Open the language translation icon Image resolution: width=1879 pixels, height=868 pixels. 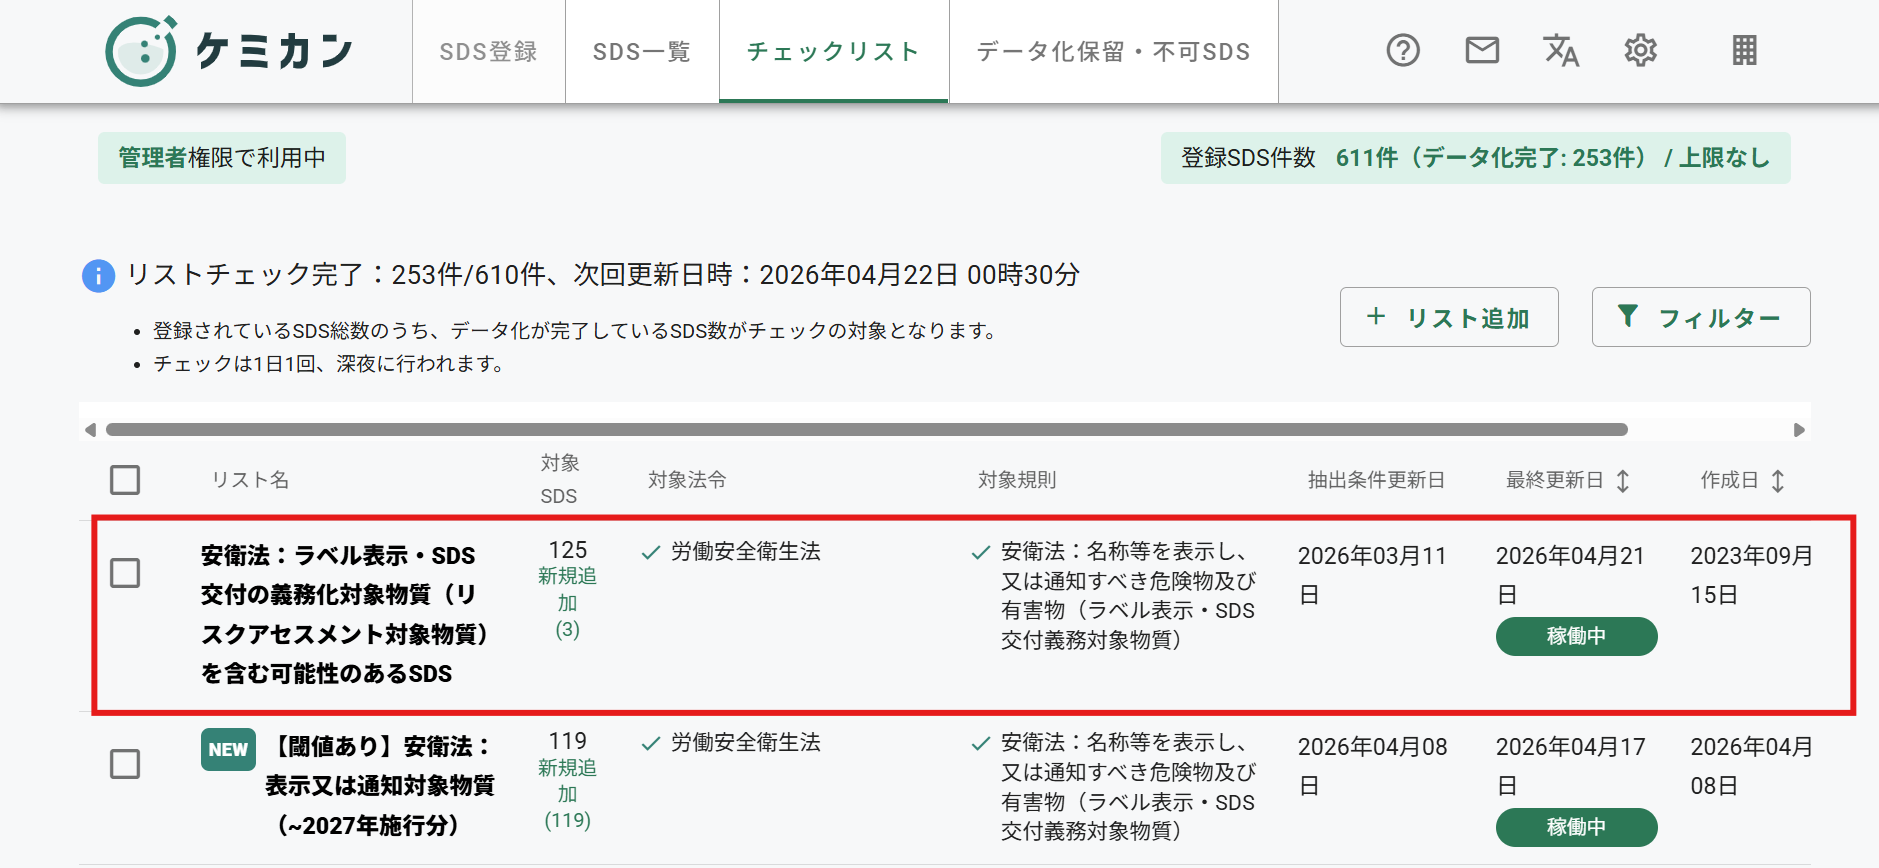1561,50
